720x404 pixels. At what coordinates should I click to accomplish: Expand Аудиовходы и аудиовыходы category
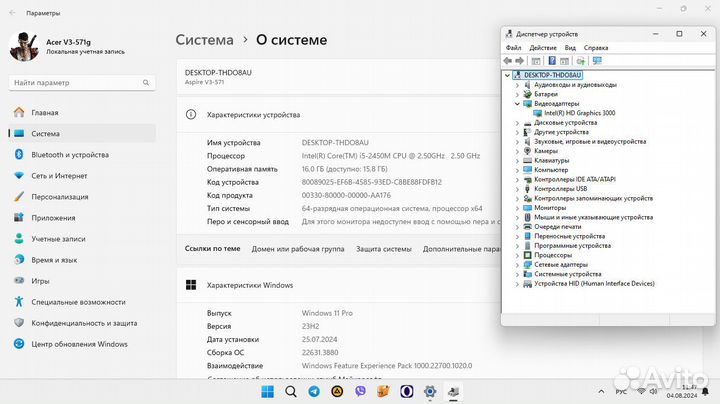pyautogui.click(x=517, y=85)
